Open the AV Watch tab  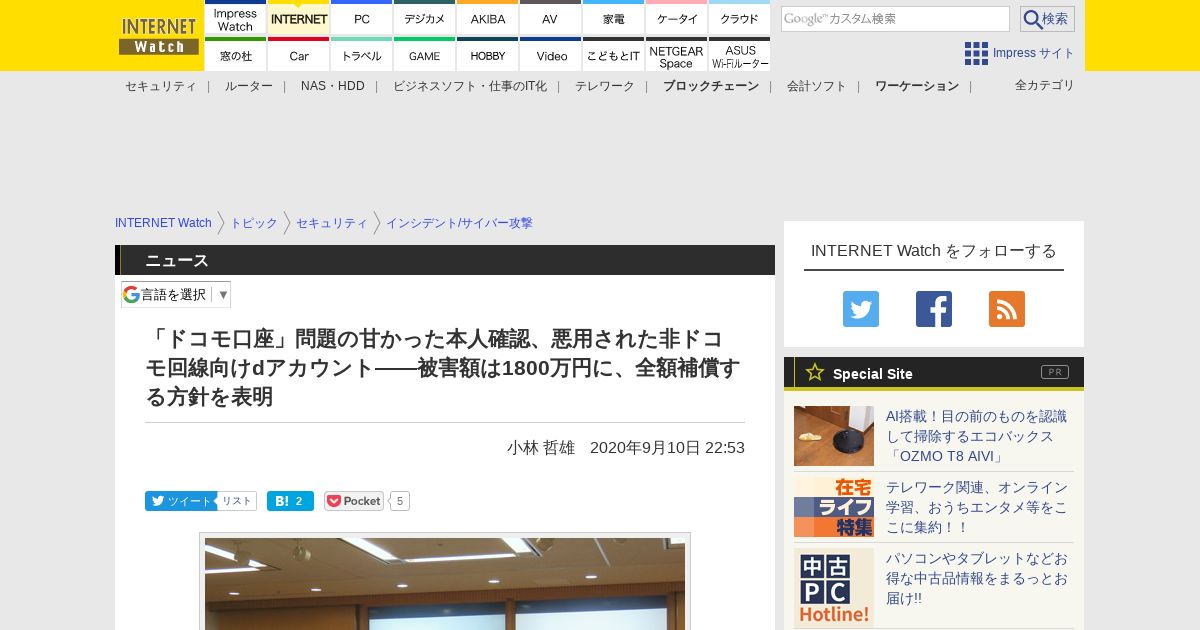tap(551, 18)
